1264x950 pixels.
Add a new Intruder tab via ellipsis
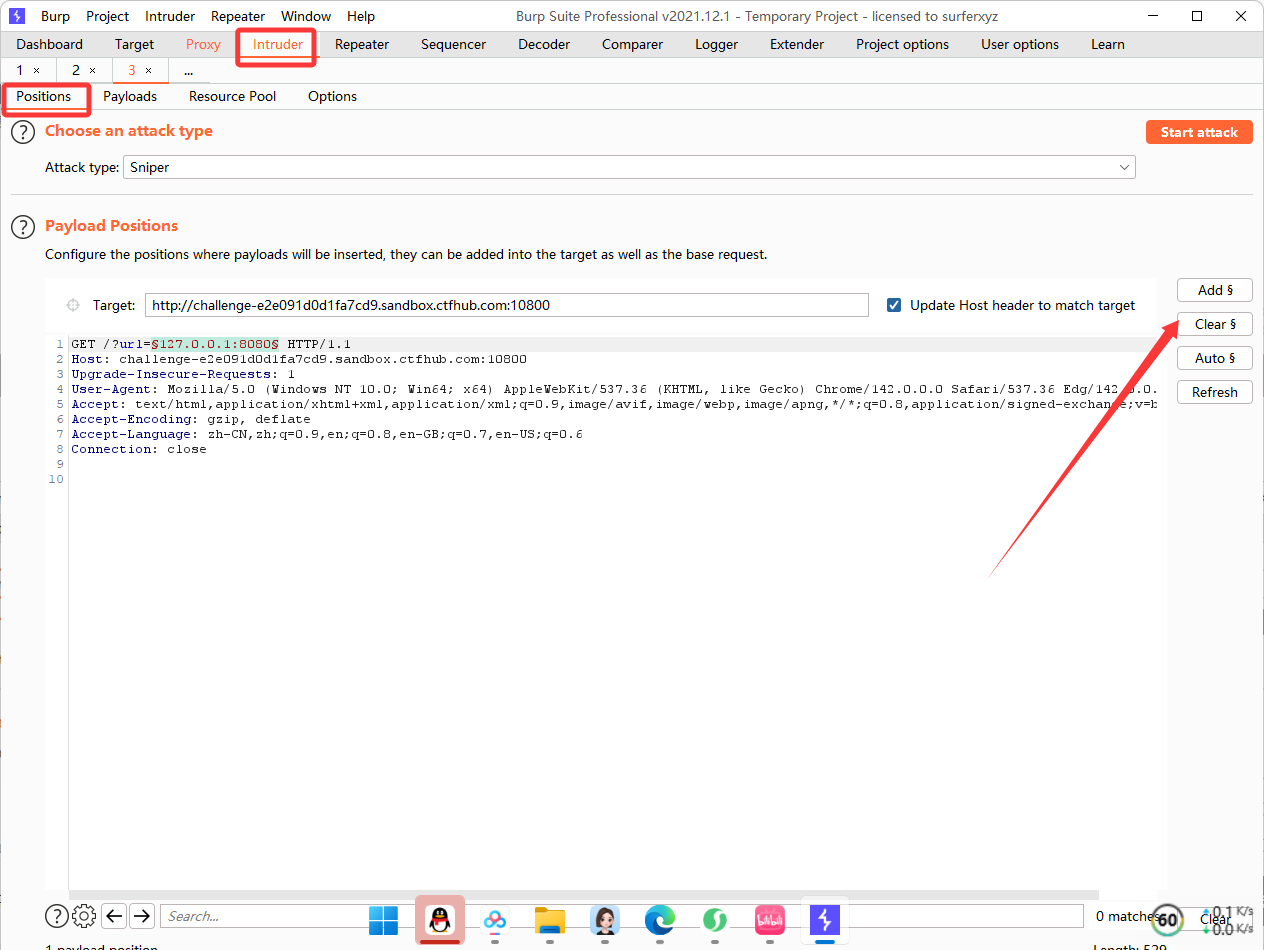pos(188,70)
